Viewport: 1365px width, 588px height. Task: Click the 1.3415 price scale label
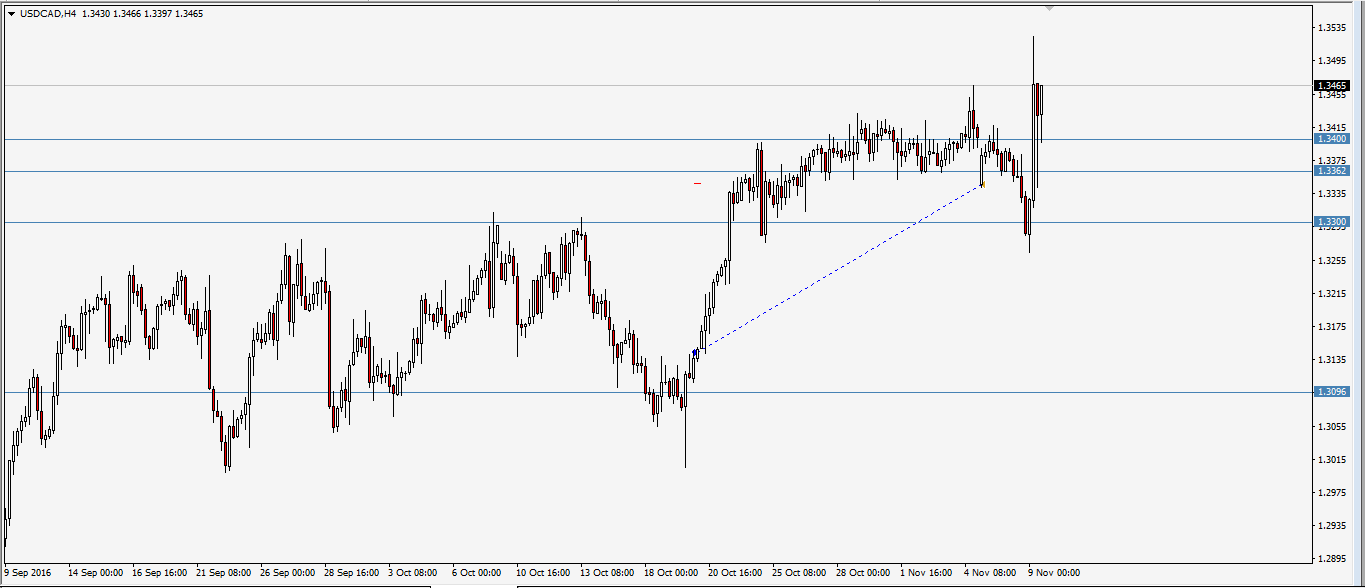1333,127
